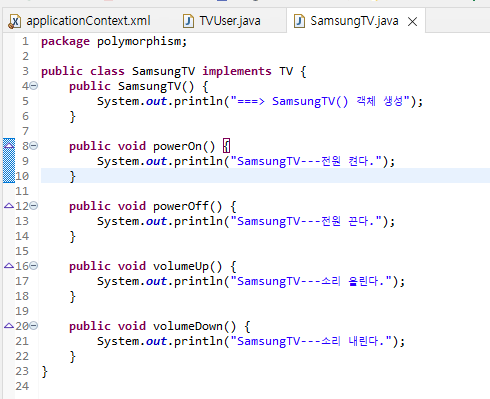Collapse the powerOn() method fold at line 8
The height and width of the screenshot is (399, 490).
click(x=34, y=146)
